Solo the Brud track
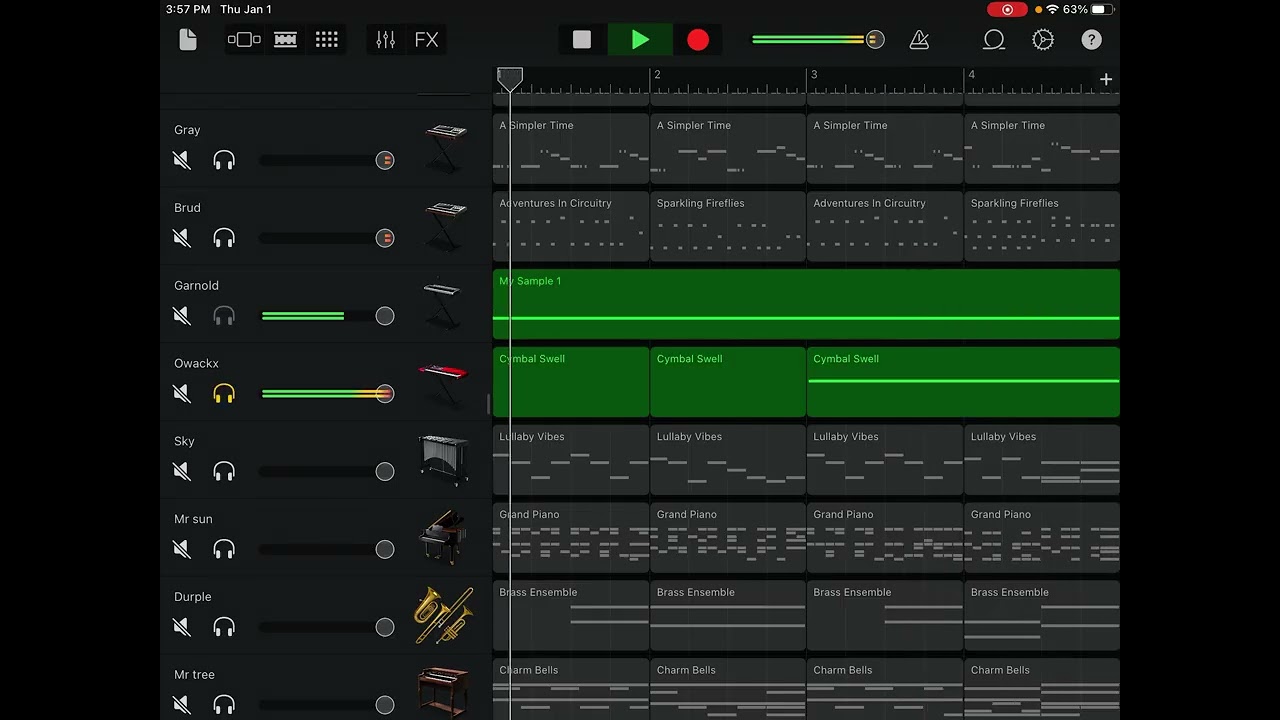1280x720 pixels. click(x=224, y=238)
